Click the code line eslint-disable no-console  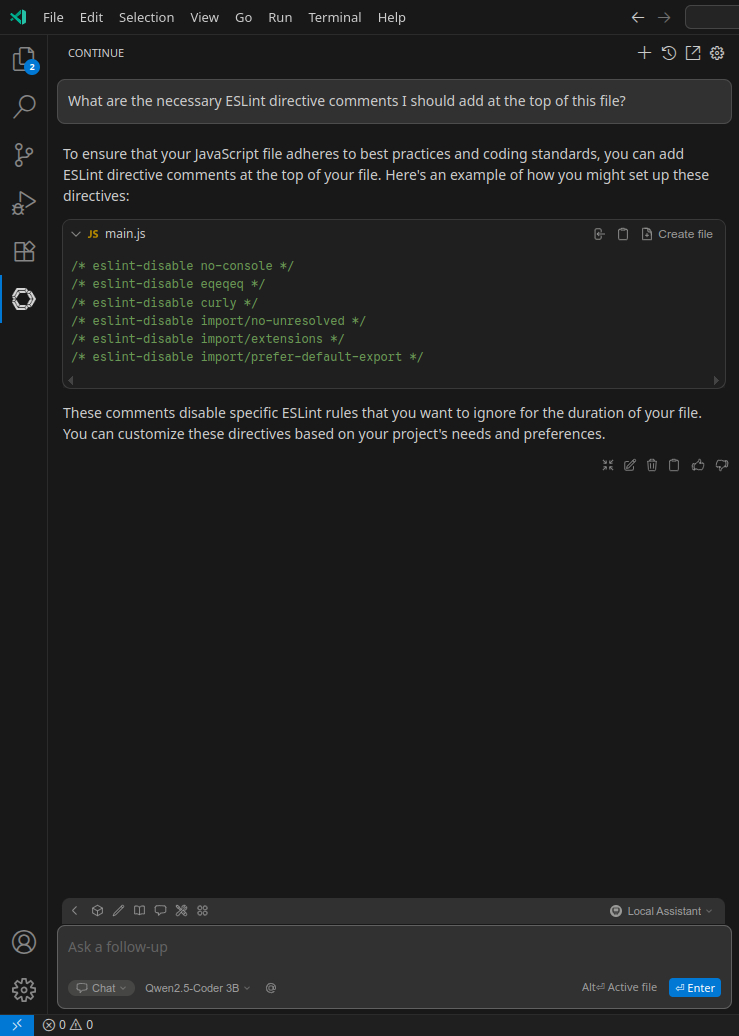[x=182, y=266]
